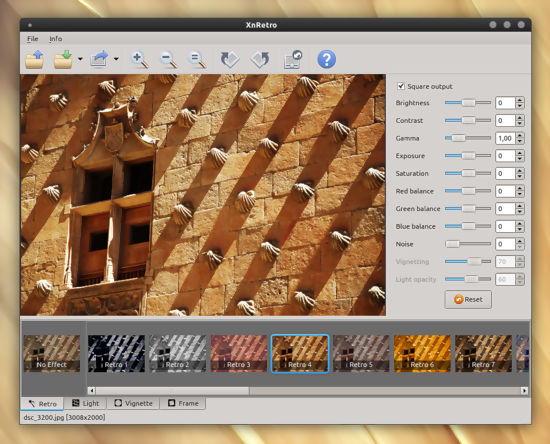Click the Blue balance slider
This screenshot has width=550, height=444.
click(468, 226)
